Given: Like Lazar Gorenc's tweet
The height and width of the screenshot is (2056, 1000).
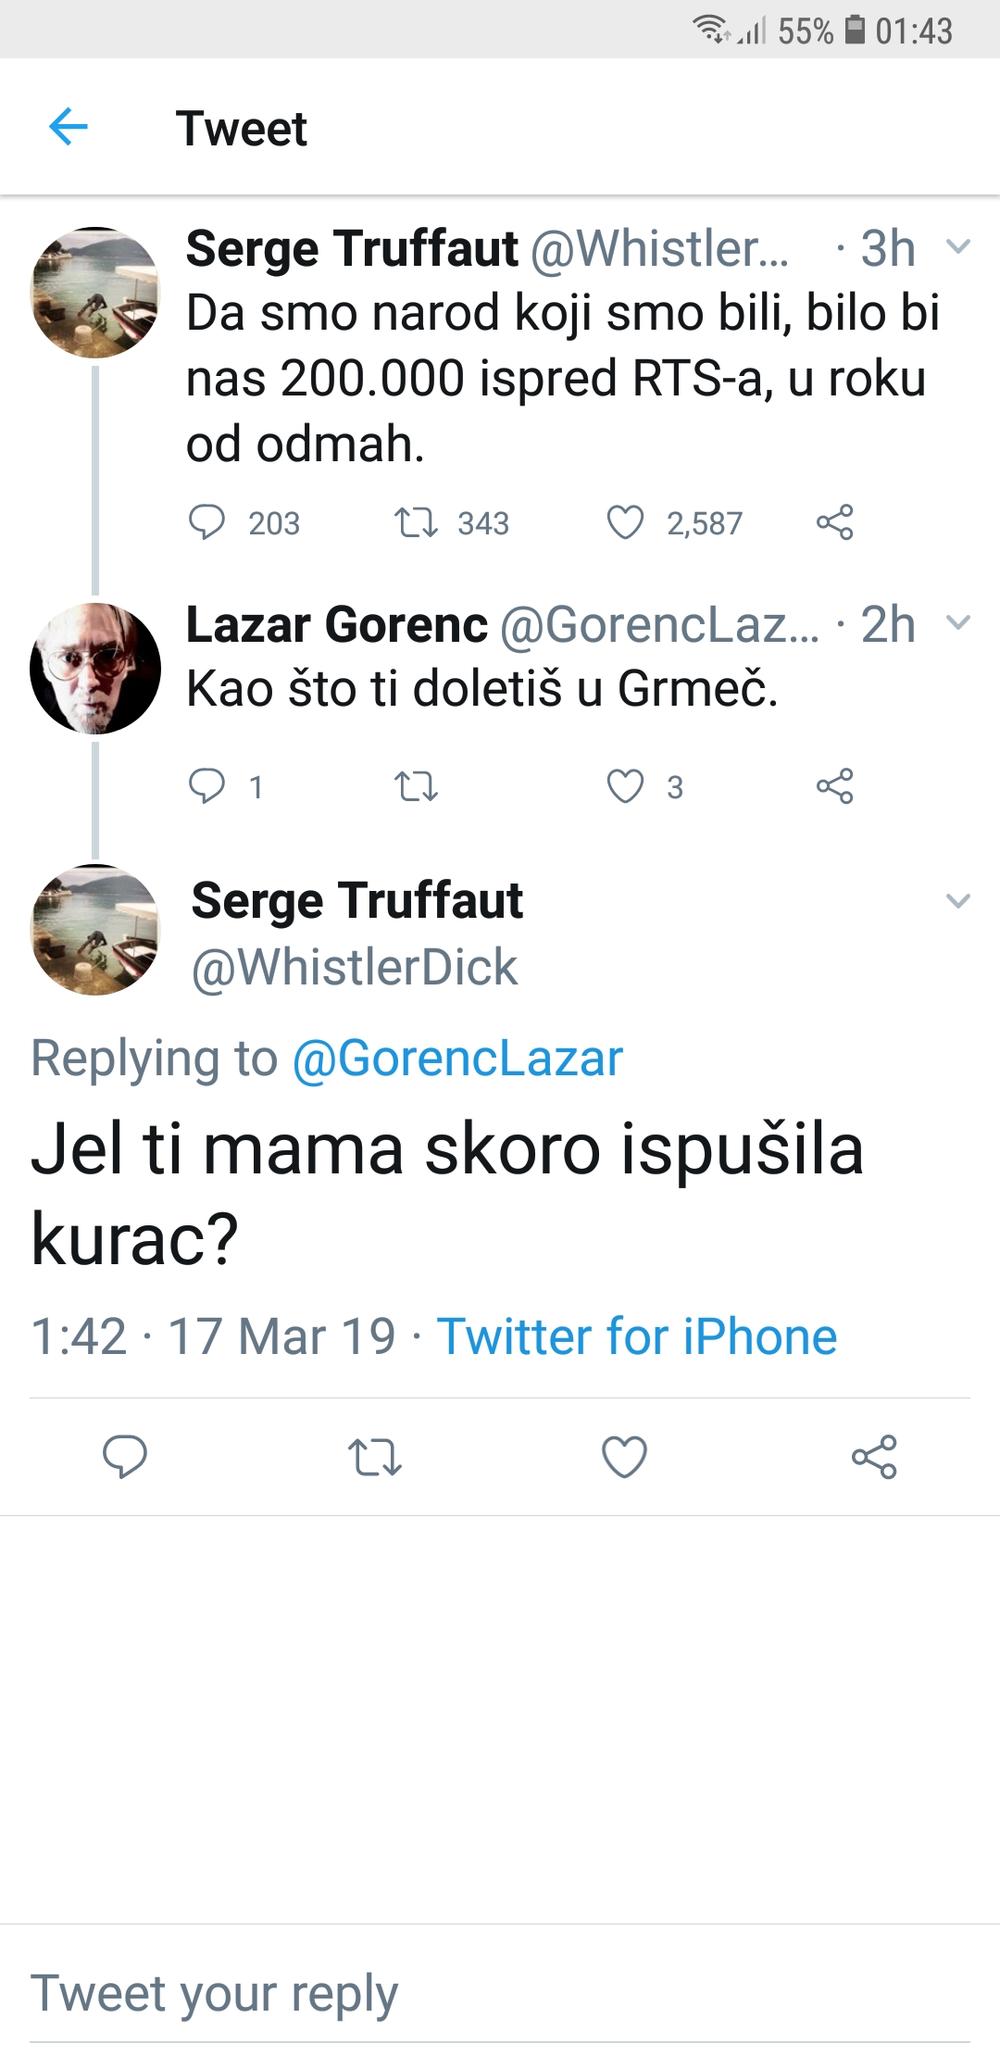Looking at the screenshot, I should [626, 786].
